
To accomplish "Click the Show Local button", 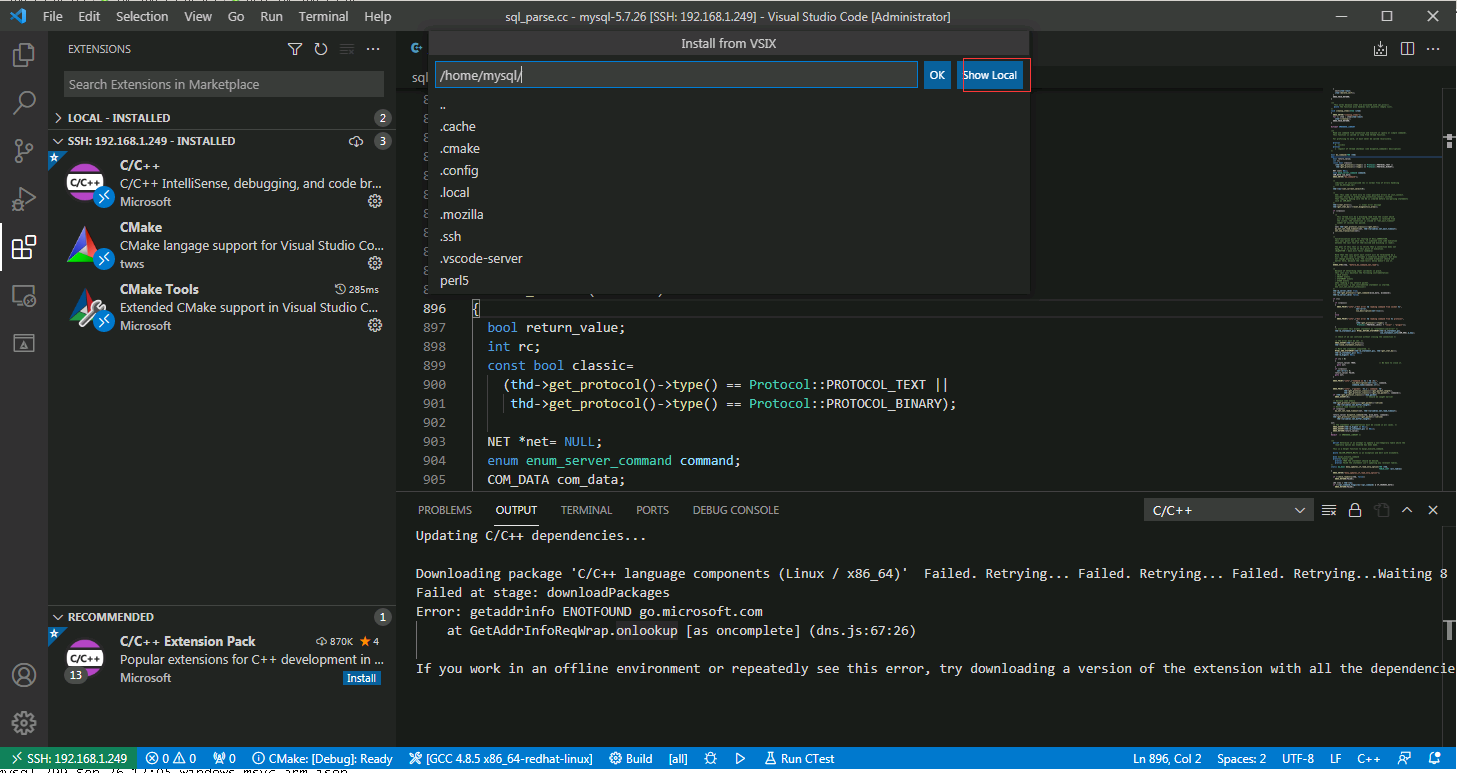I will pyautogui.click(x=990, y=75).
